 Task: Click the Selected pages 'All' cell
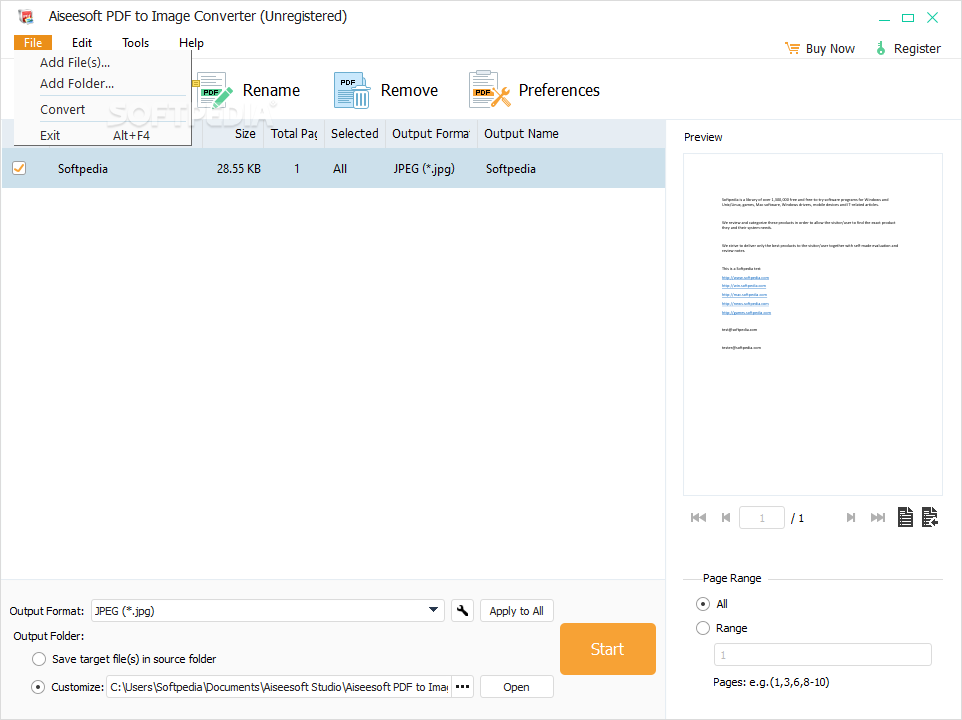(x=340, y=169)
